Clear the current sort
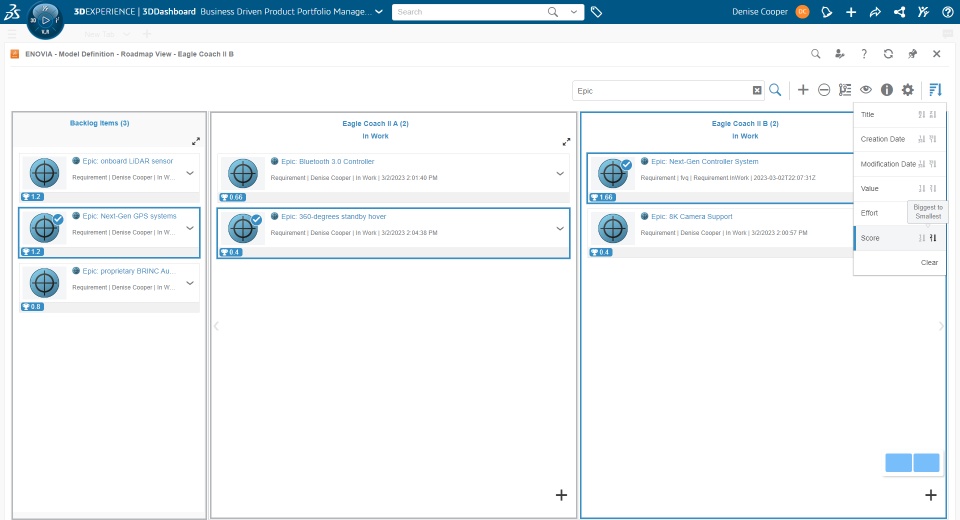The width and height of the screenshot is (960, 520). click(x=929, y=263)
